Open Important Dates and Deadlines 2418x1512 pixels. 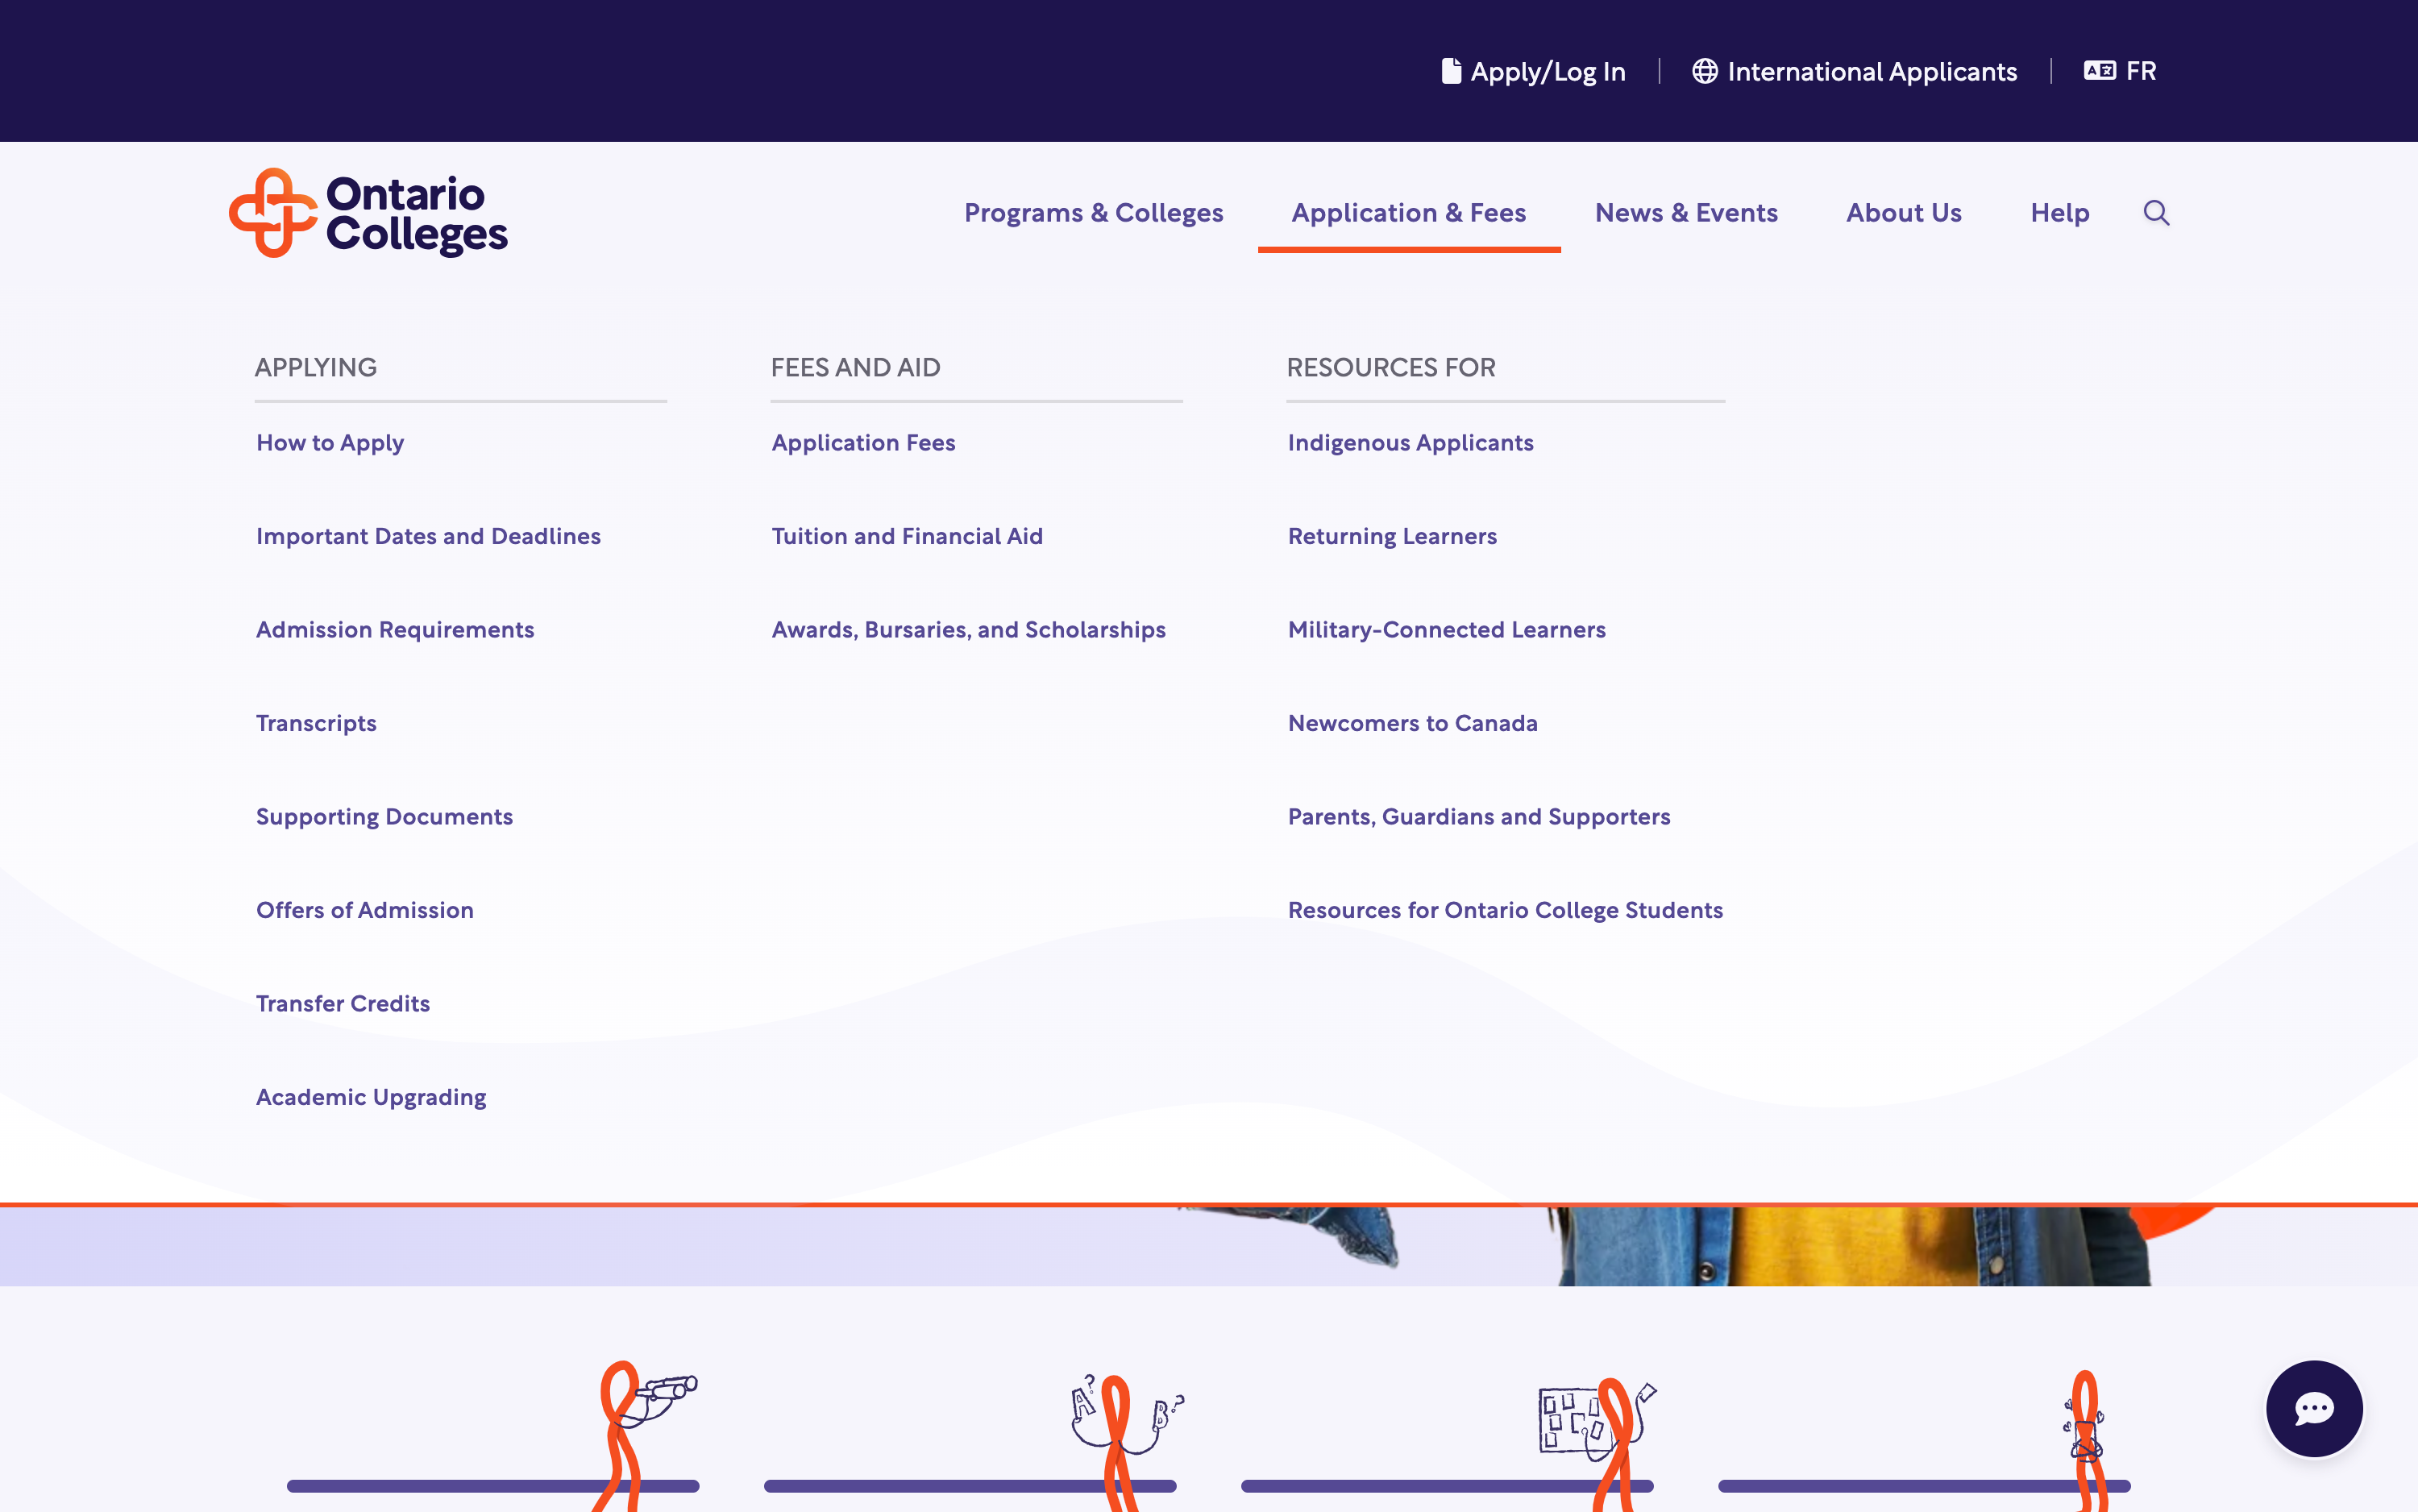pyautogui.click(x=428, y=536)
